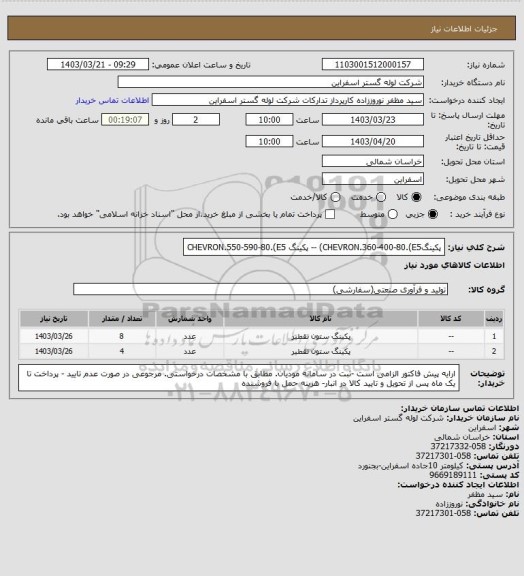Click the remaining days field showing 2
Screen dimensions: 524x576
click(x=196, y=120)
